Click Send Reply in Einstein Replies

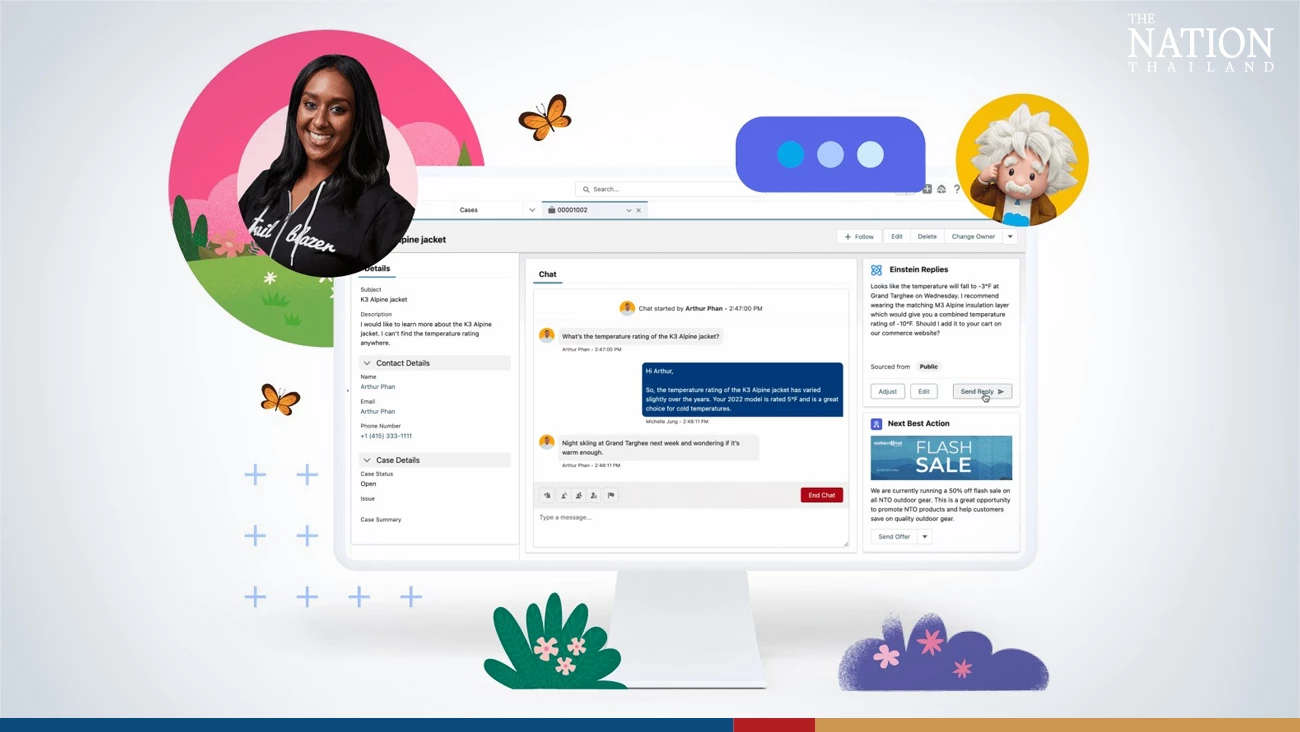981,391
